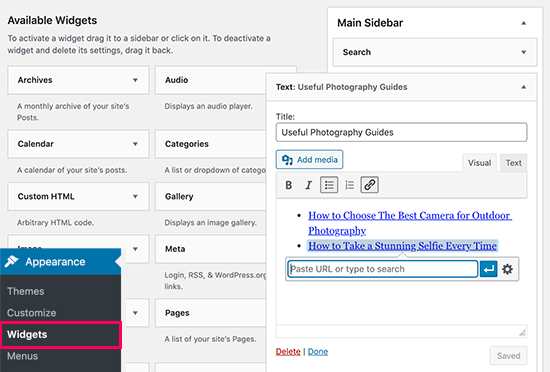Select the Stunning Selfie Every Time link
The image size is (550, 372).
tap(402, 246)
